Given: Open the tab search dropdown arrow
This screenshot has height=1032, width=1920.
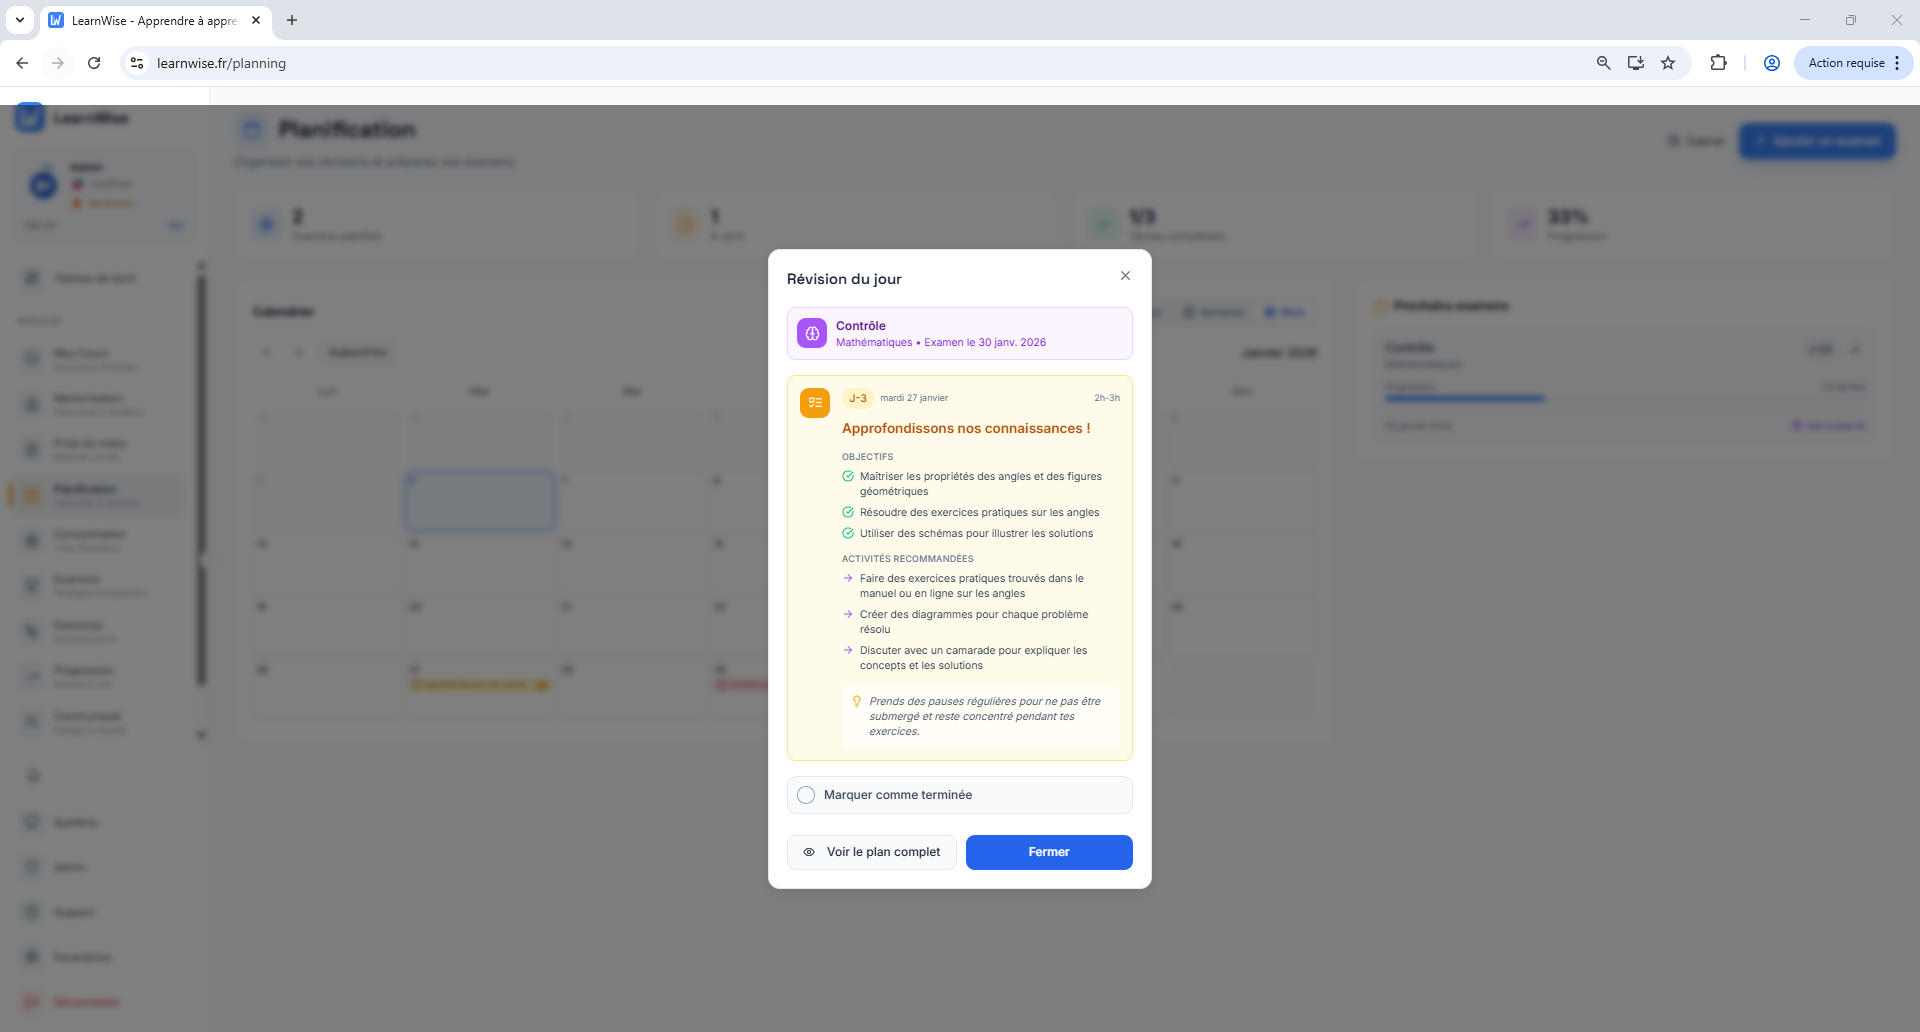Looking at the screenshot, I should click(19, 20).
